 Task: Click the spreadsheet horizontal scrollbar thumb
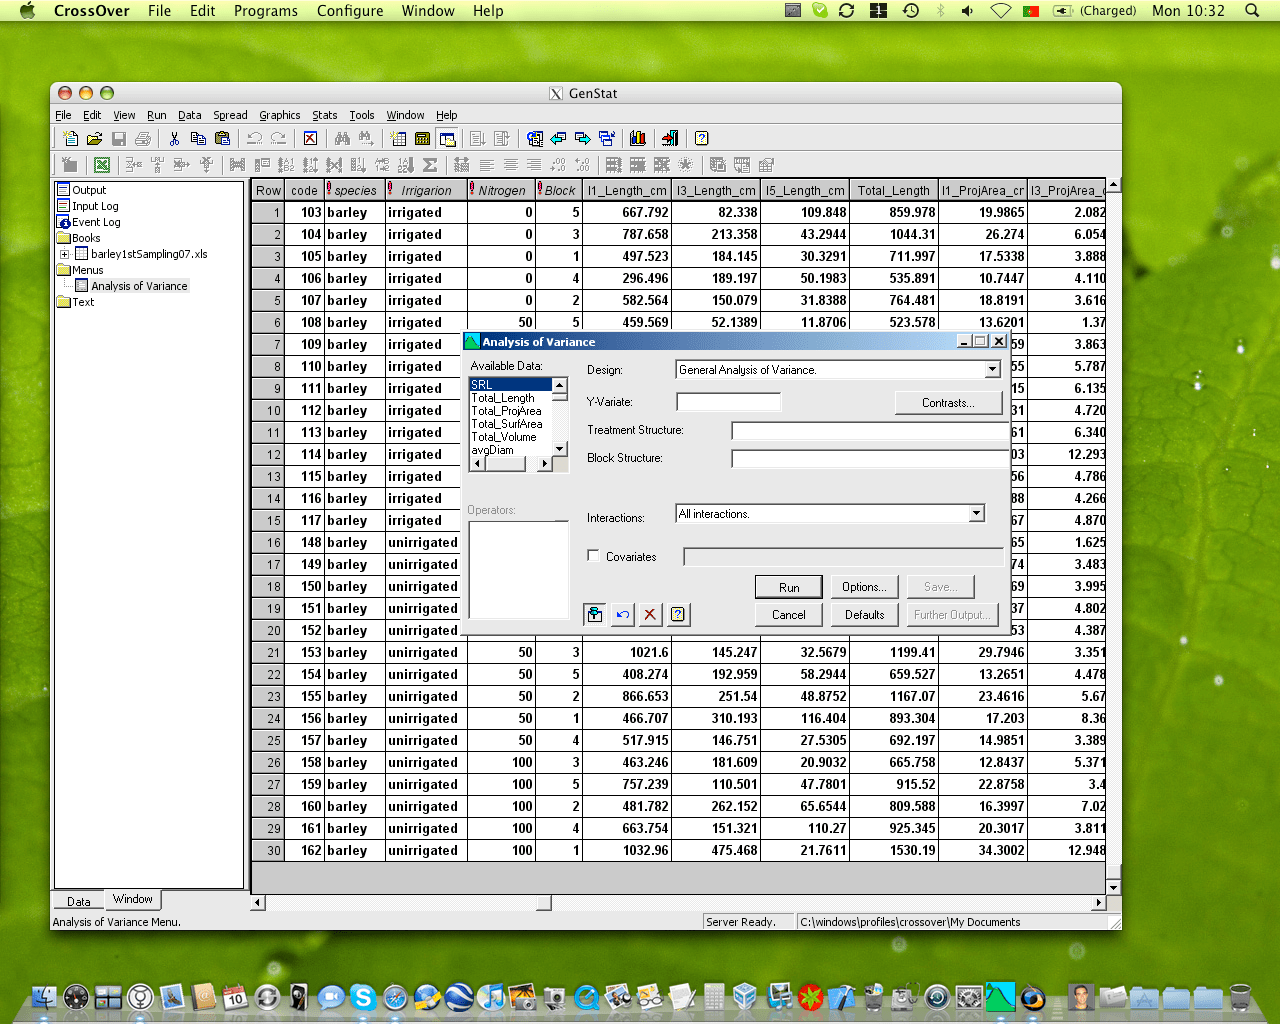pos(544,903)
